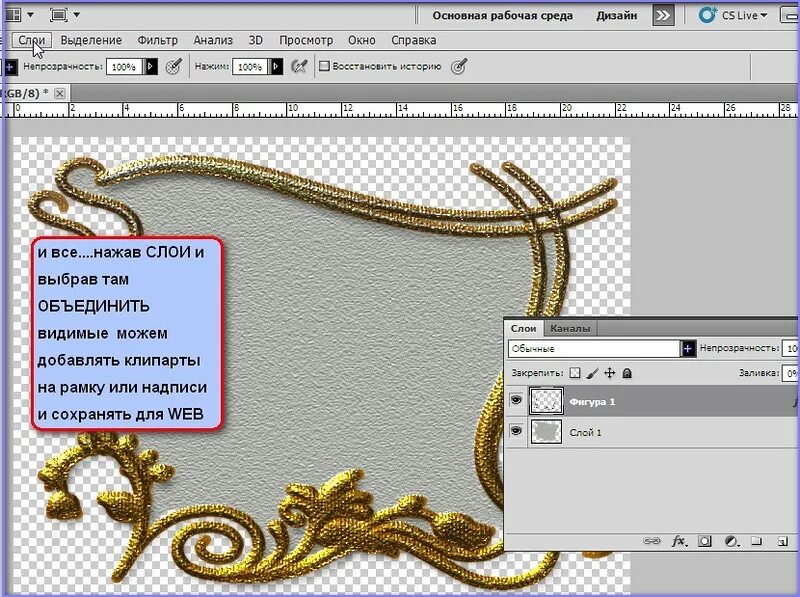Open the screen mode dropdown

pyautogui.click(x=77, y=15)
